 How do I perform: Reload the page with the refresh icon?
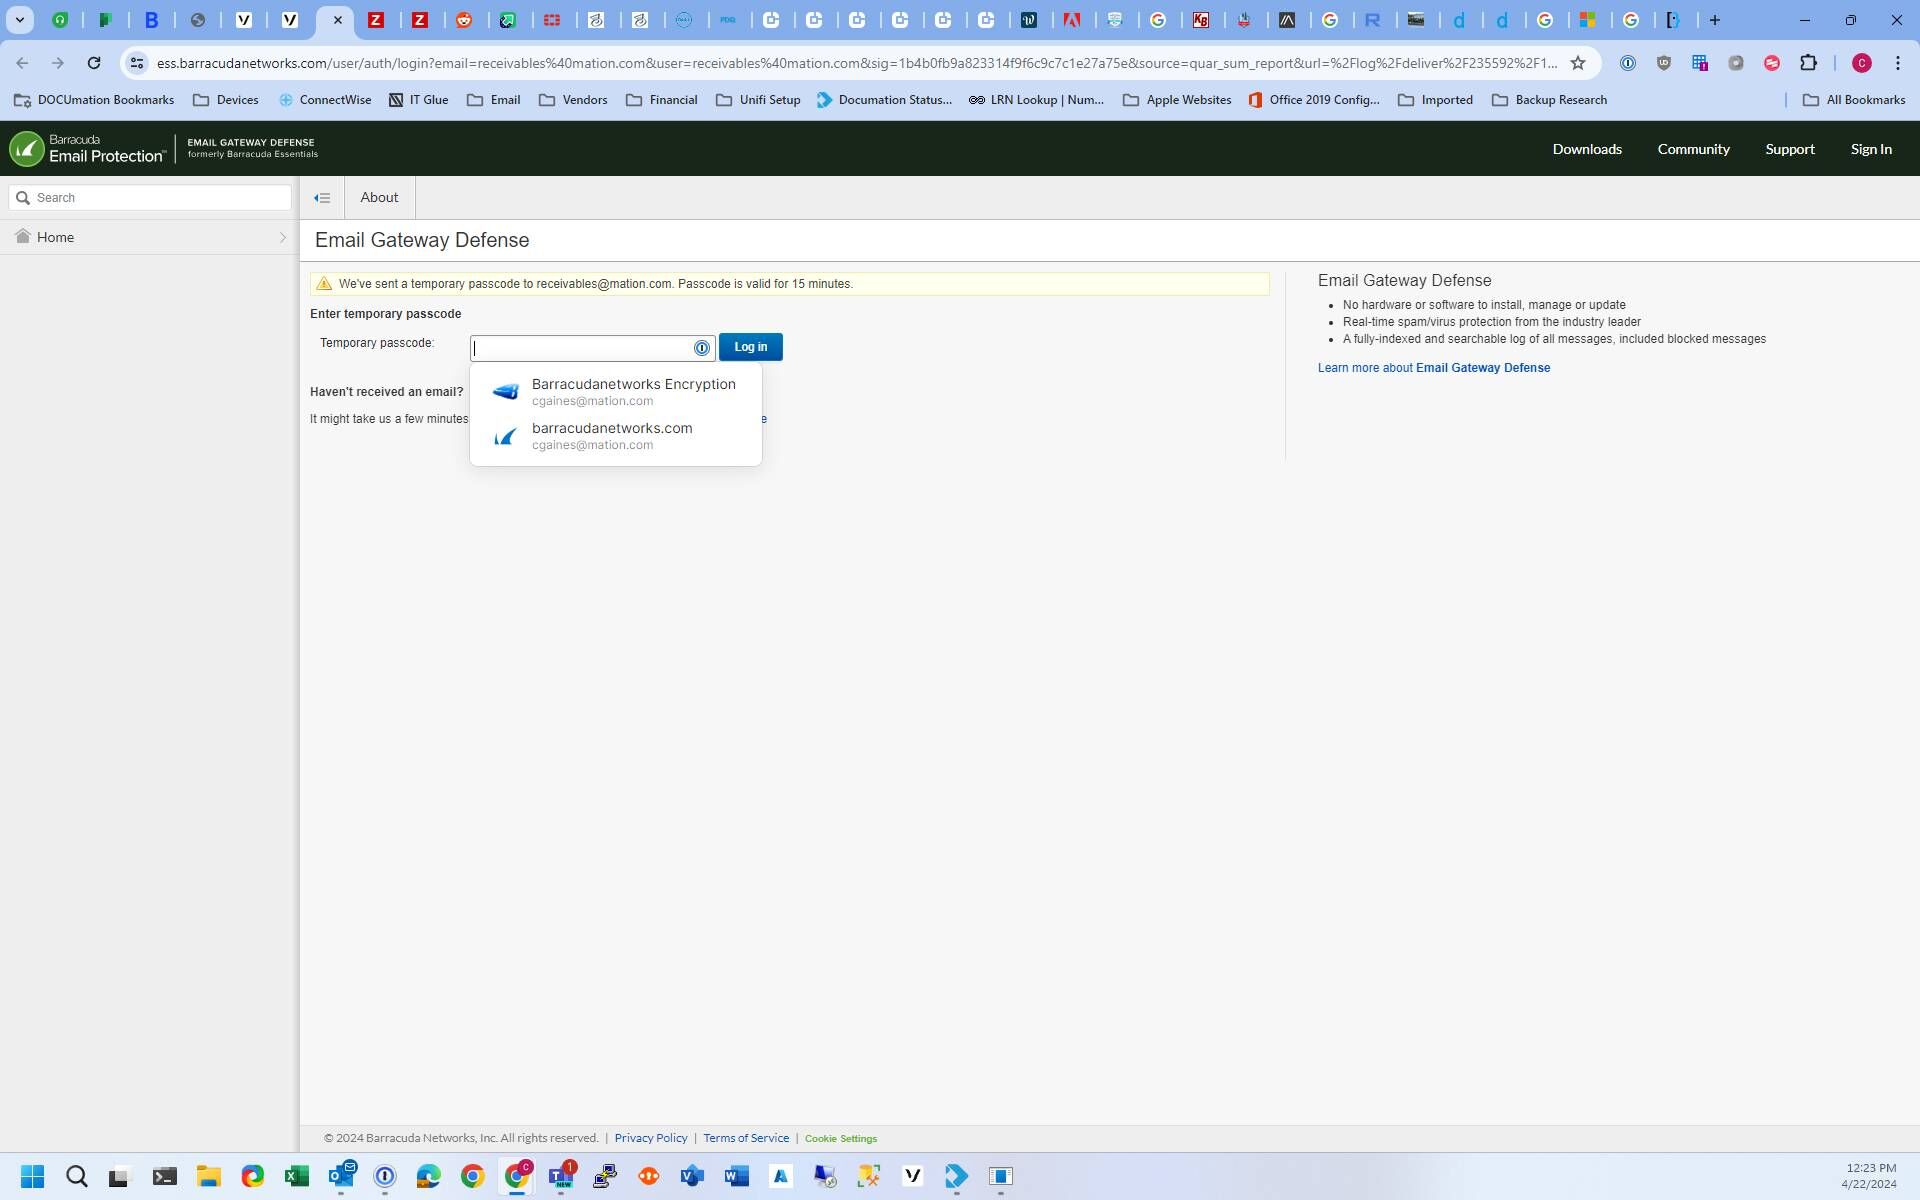point(94,63)
